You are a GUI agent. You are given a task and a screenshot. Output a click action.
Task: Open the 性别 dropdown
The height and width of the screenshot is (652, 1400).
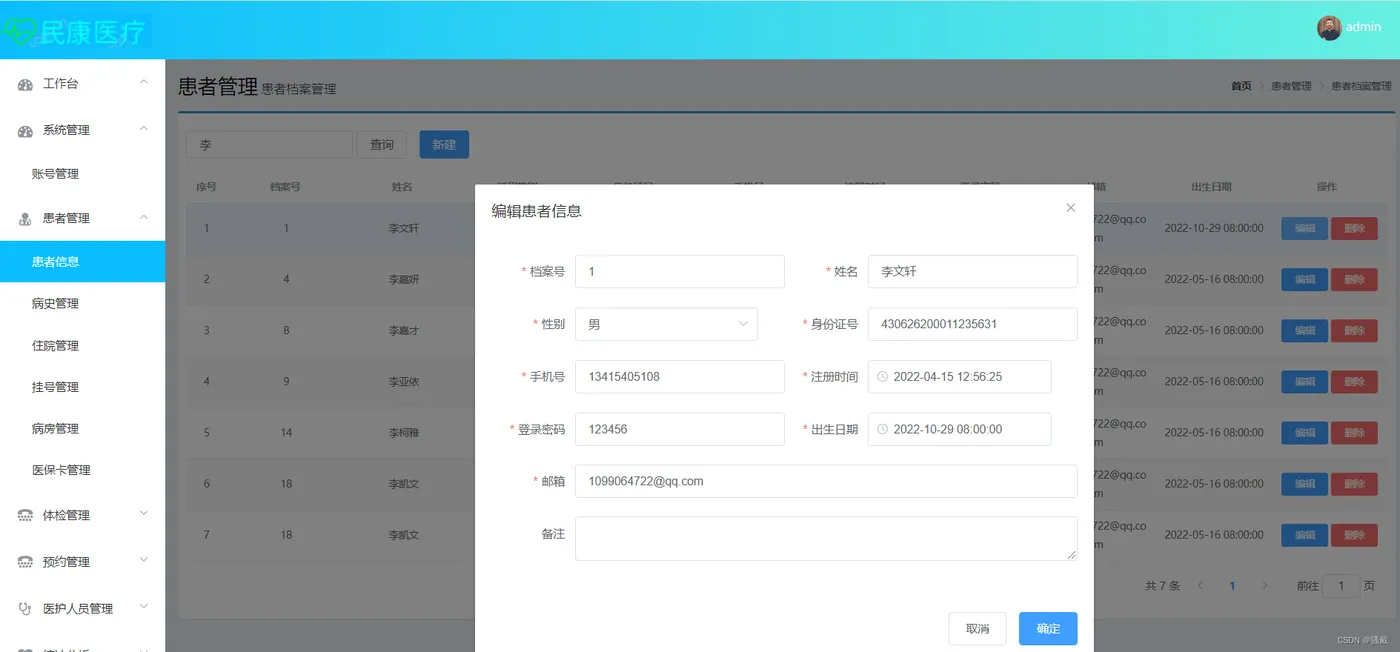[666, 324]
